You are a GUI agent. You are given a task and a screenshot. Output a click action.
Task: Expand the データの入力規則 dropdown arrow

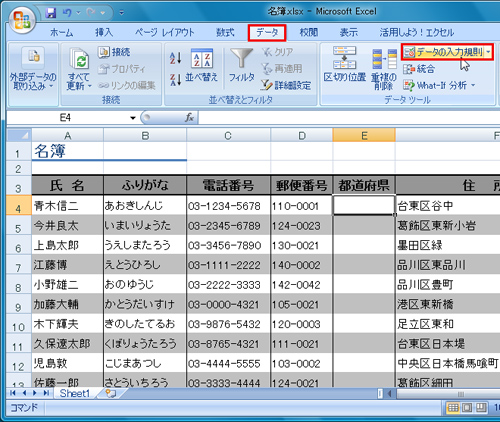tap(488, 52)
